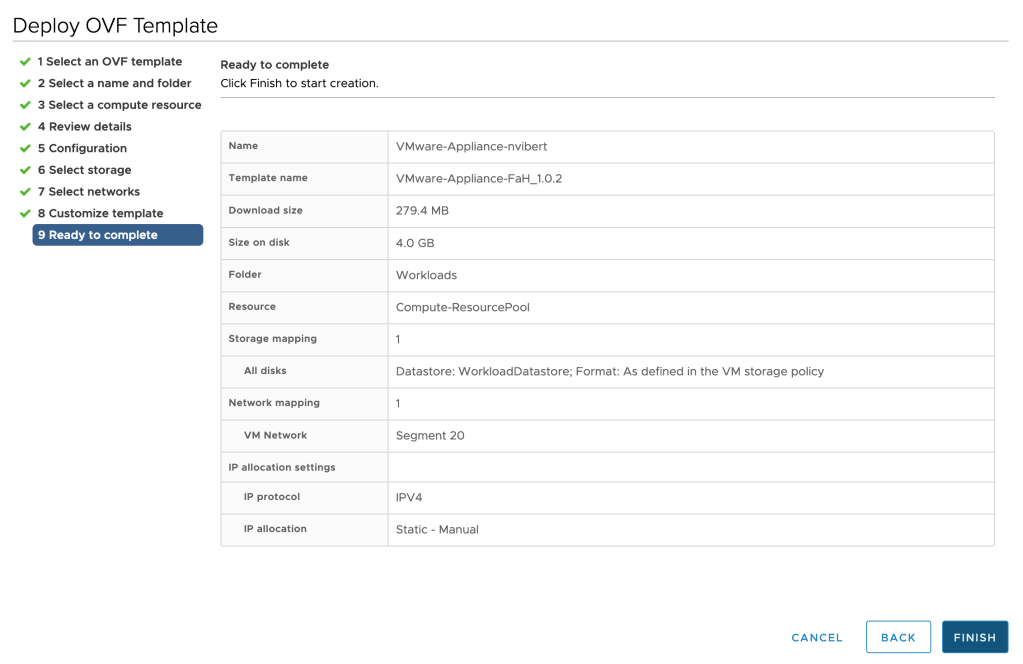The image size is (1023, 664).
Task: Open step 2 Select a name and folder
Action: click(114, 84)
